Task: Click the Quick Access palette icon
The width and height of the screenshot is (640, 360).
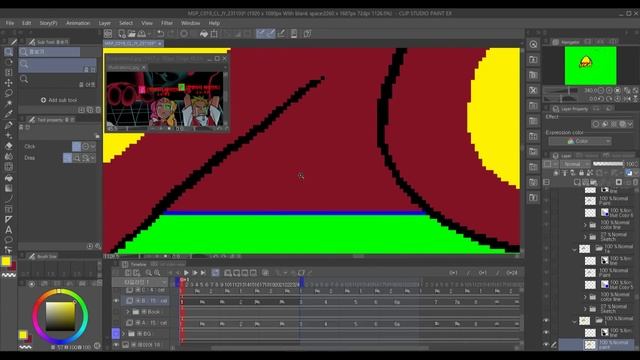Action: coord(533,44)
